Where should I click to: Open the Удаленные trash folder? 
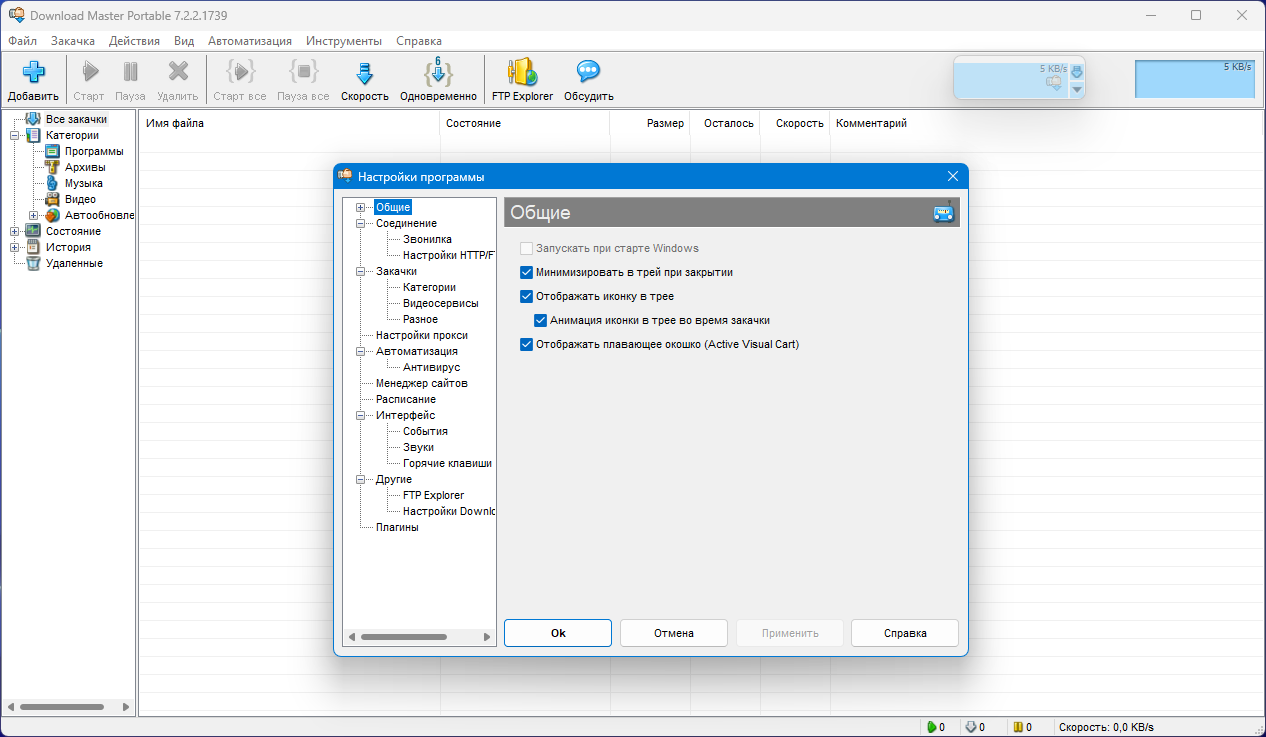point(33,263)
